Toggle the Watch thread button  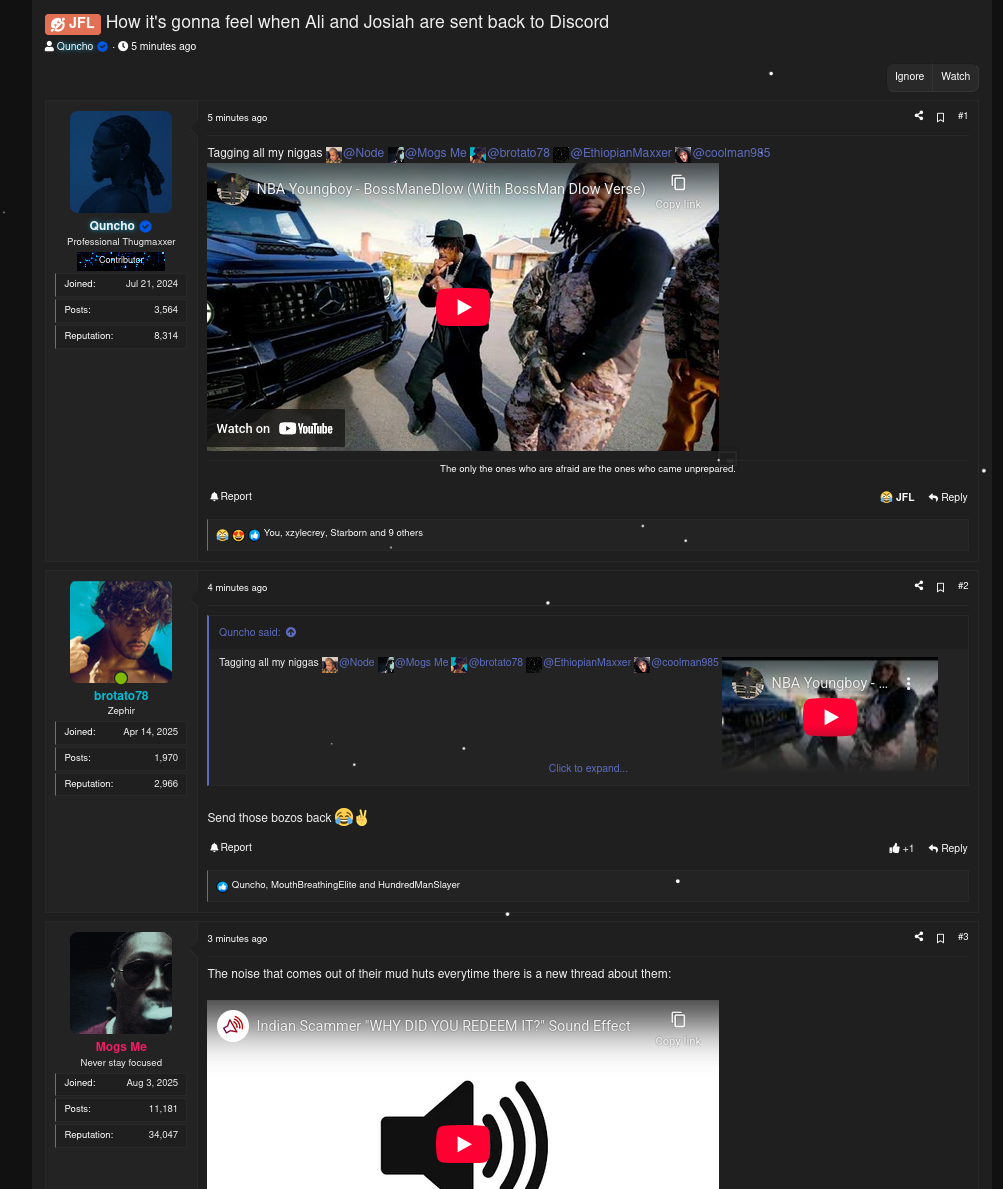coord(955,77)
